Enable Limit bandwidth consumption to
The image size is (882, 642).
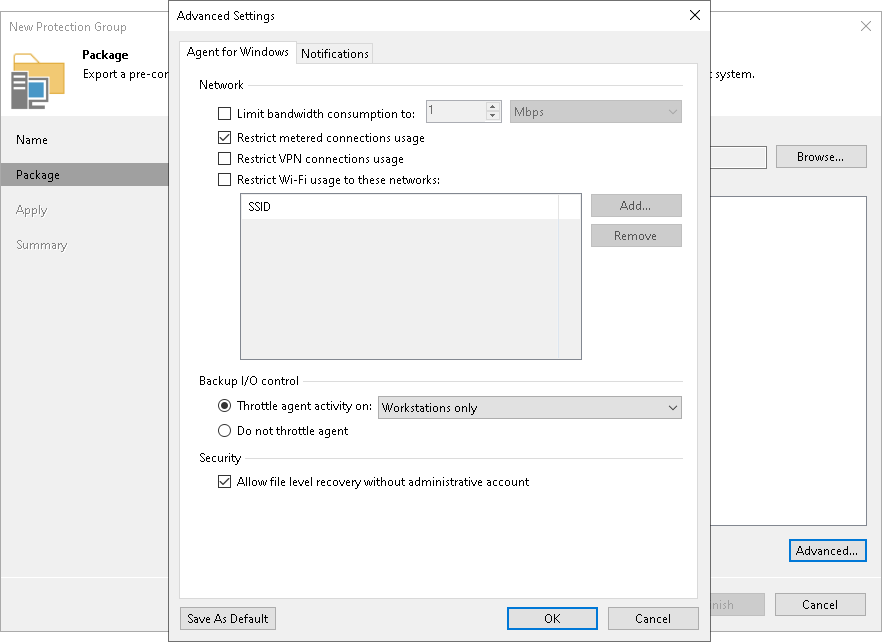(225, 113)
